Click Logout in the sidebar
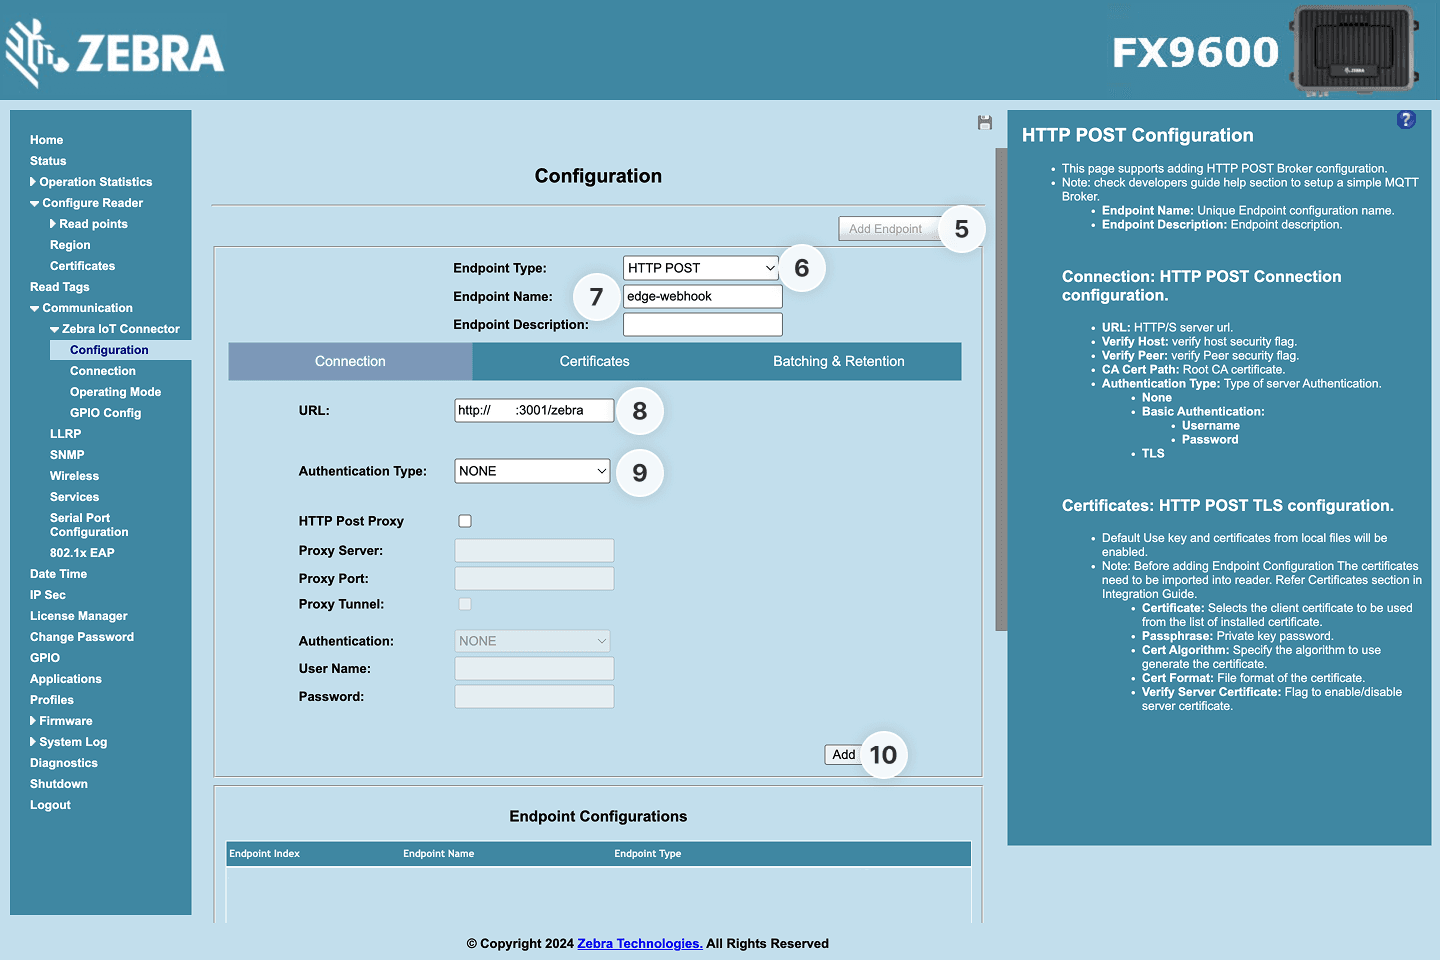 [x=50, y=805]
